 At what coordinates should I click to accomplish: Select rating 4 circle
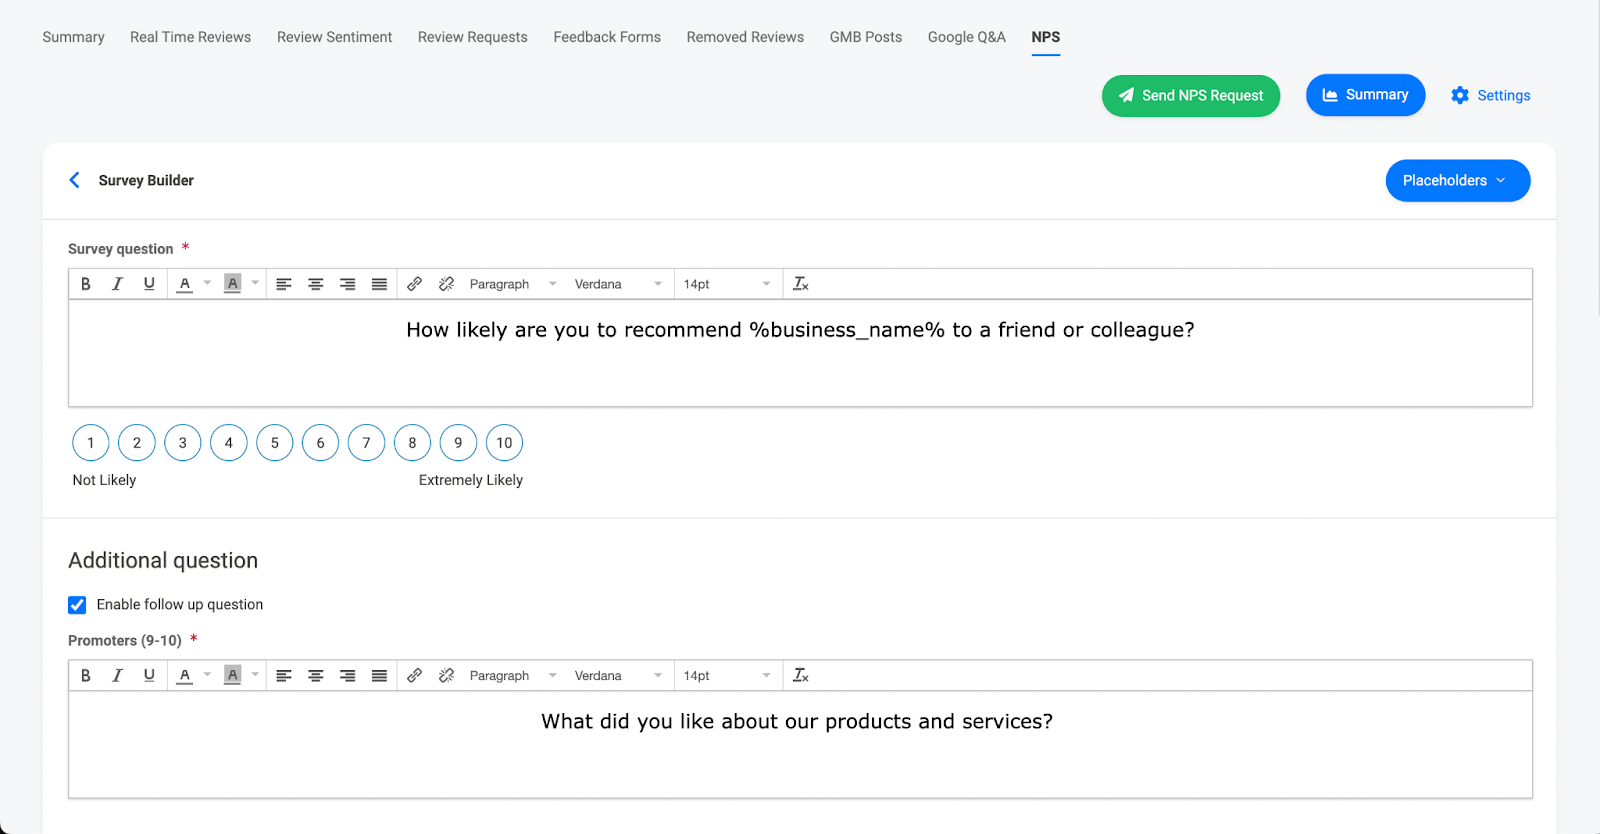point(229,443)
